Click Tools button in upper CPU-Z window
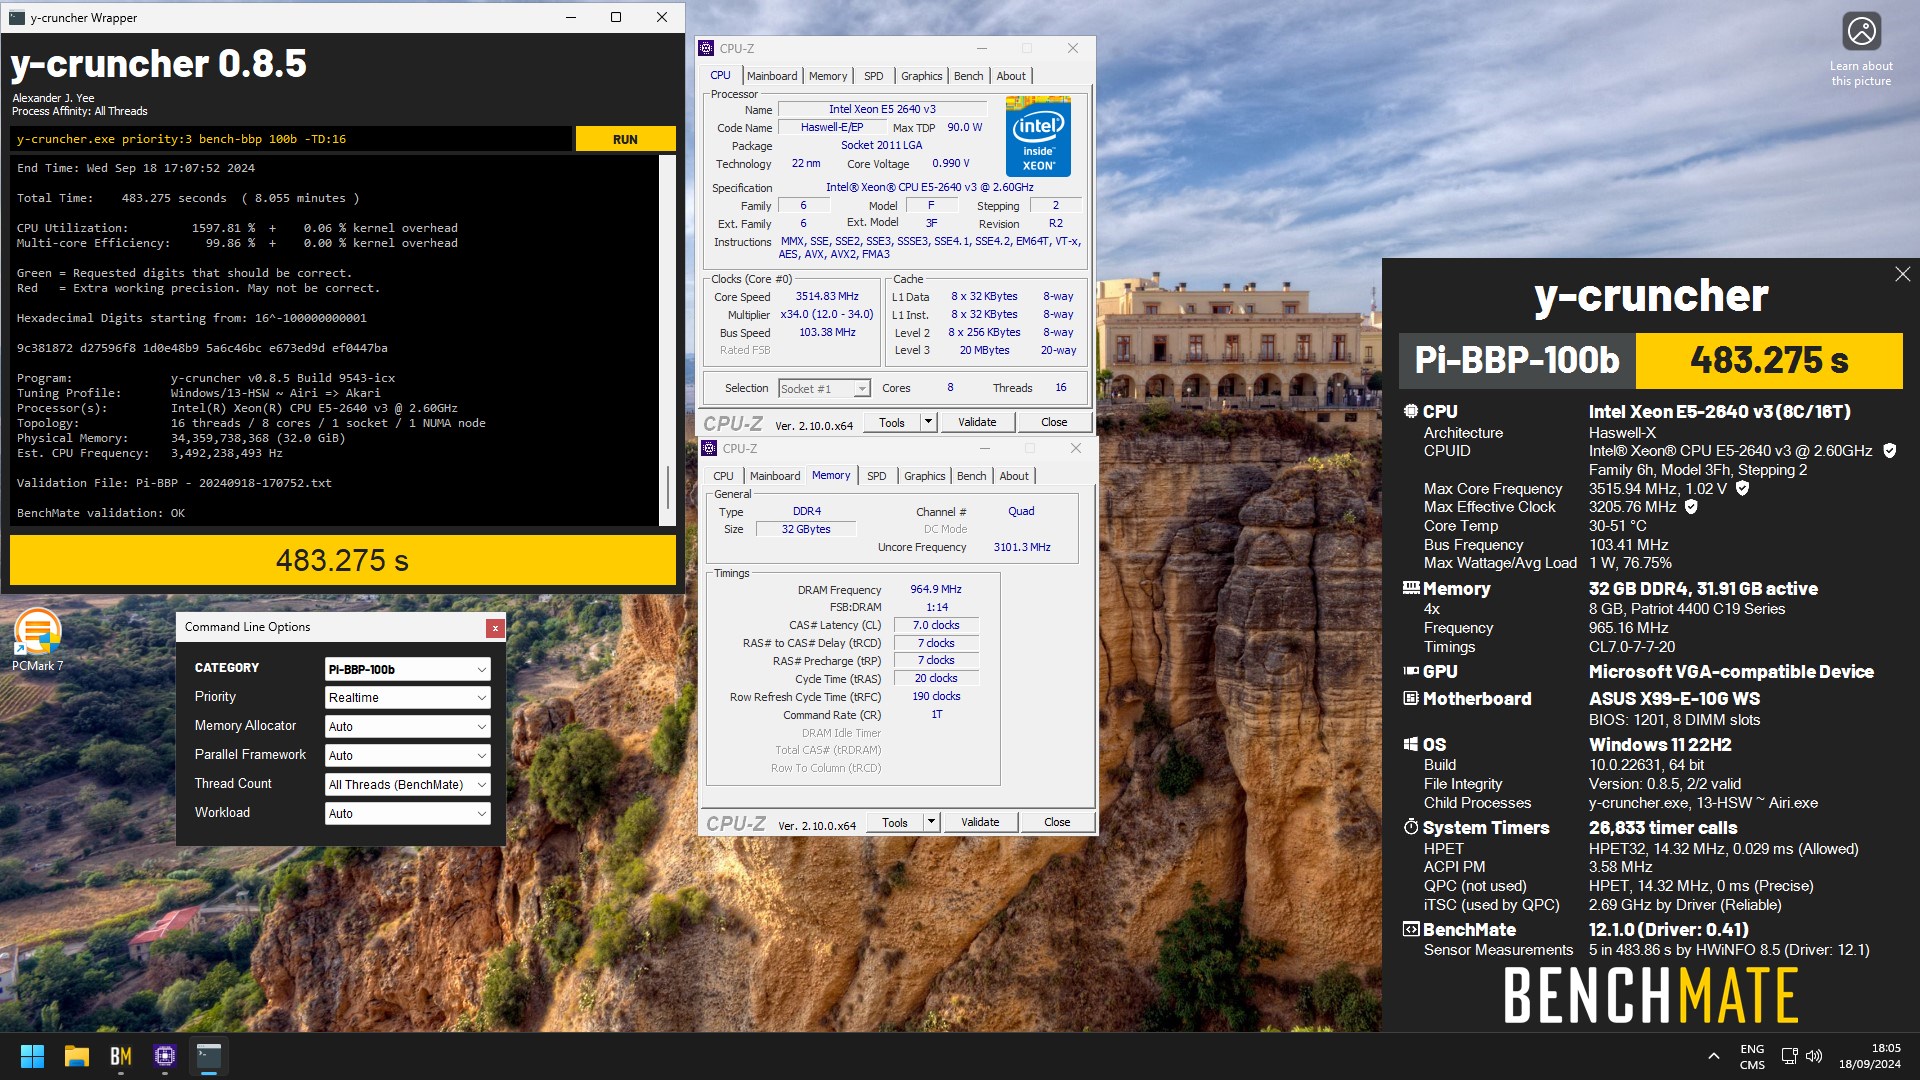Image resolution: width=1920 pixels, height=1080 pixels. tap(892, 422)
